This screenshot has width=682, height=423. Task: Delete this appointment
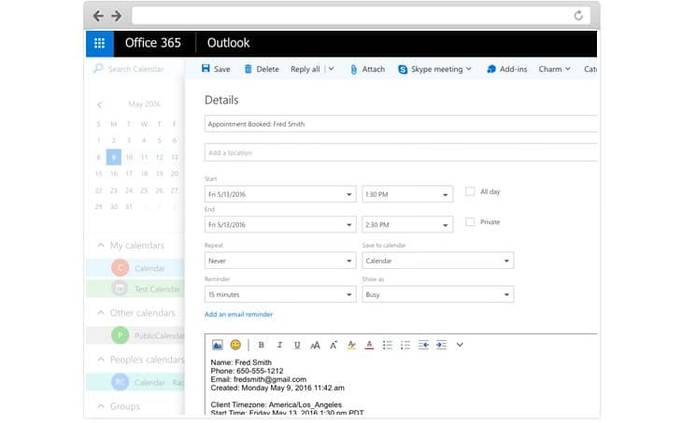pos(262,69)
